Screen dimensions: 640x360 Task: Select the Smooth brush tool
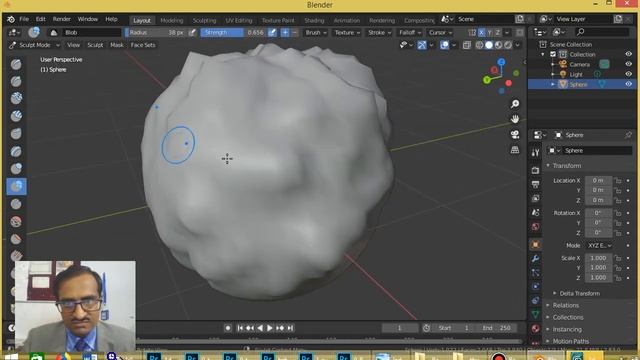coord(16,222)
